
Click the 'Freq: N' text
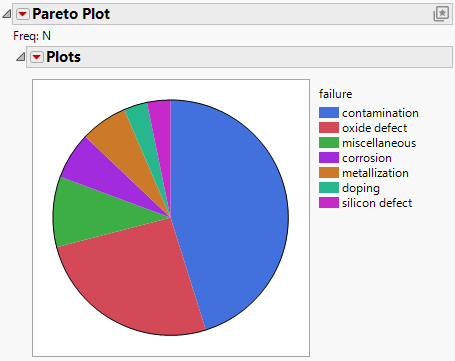tap(32, 36)
